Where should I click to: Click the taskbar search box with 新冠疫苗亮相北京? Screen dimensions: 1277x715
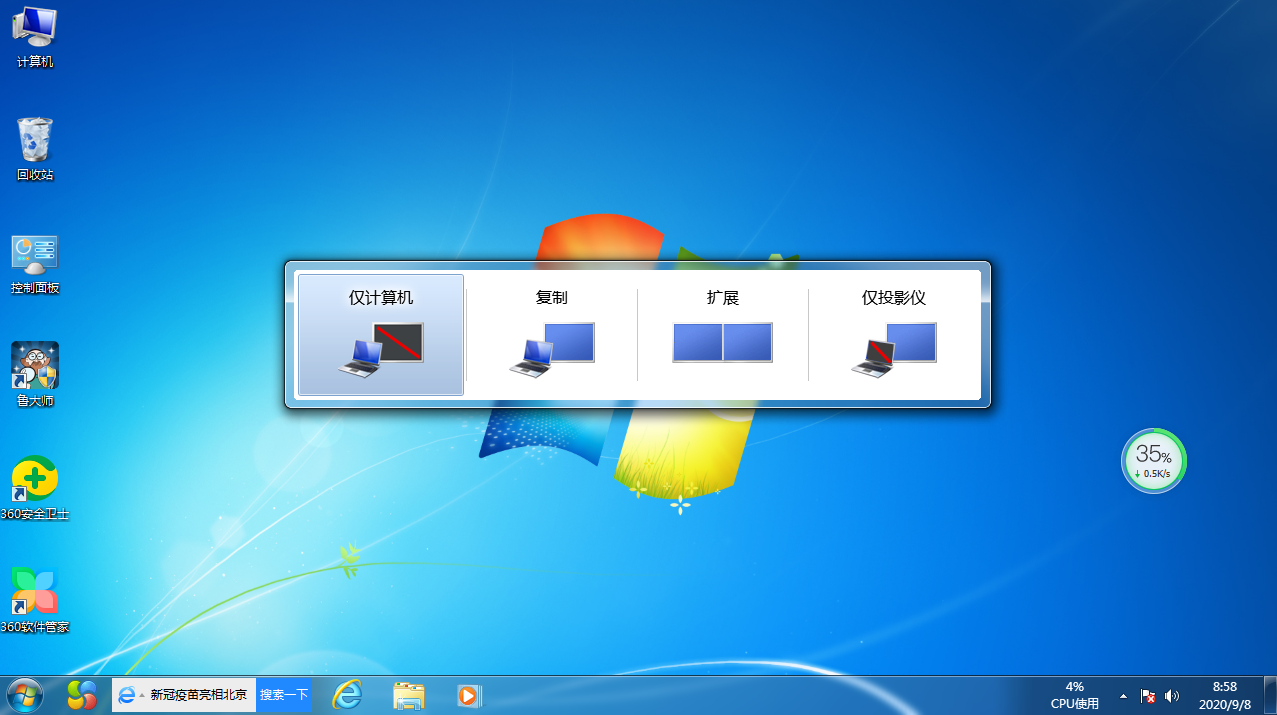[198, 694]
